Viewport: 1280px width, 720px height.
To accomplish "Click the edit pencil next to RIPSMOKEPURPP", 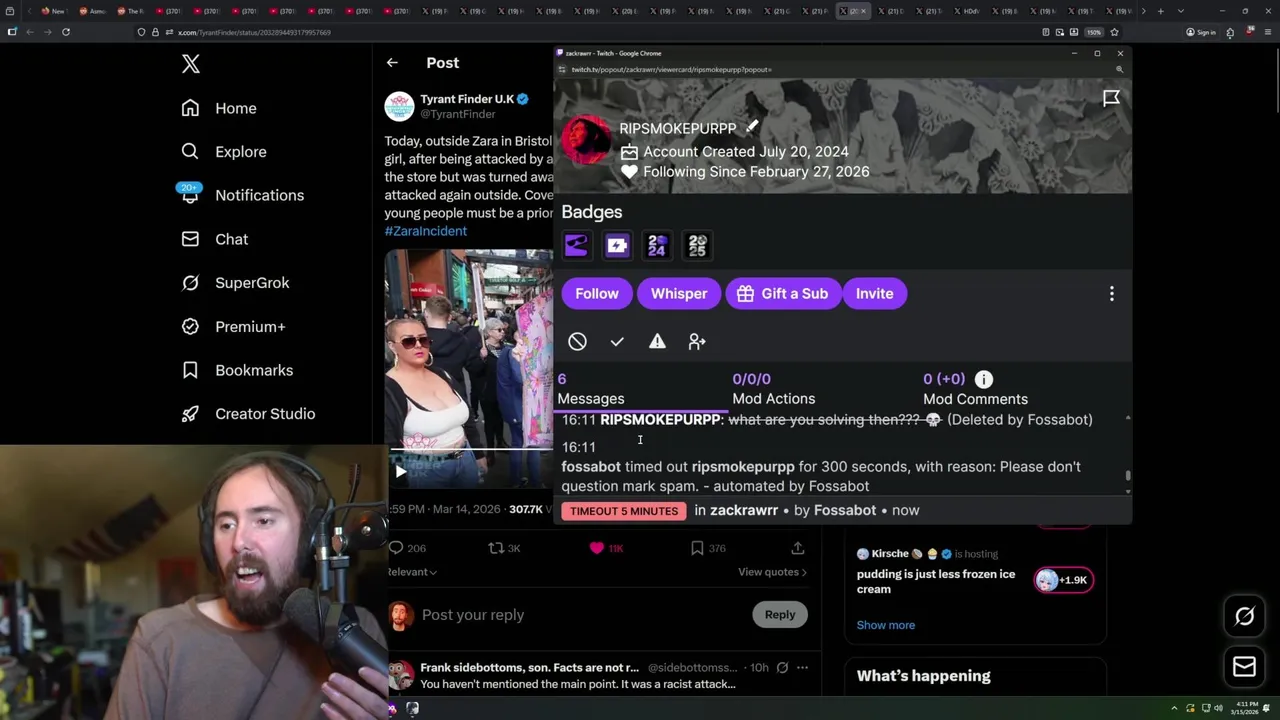I will click(752, 127).
